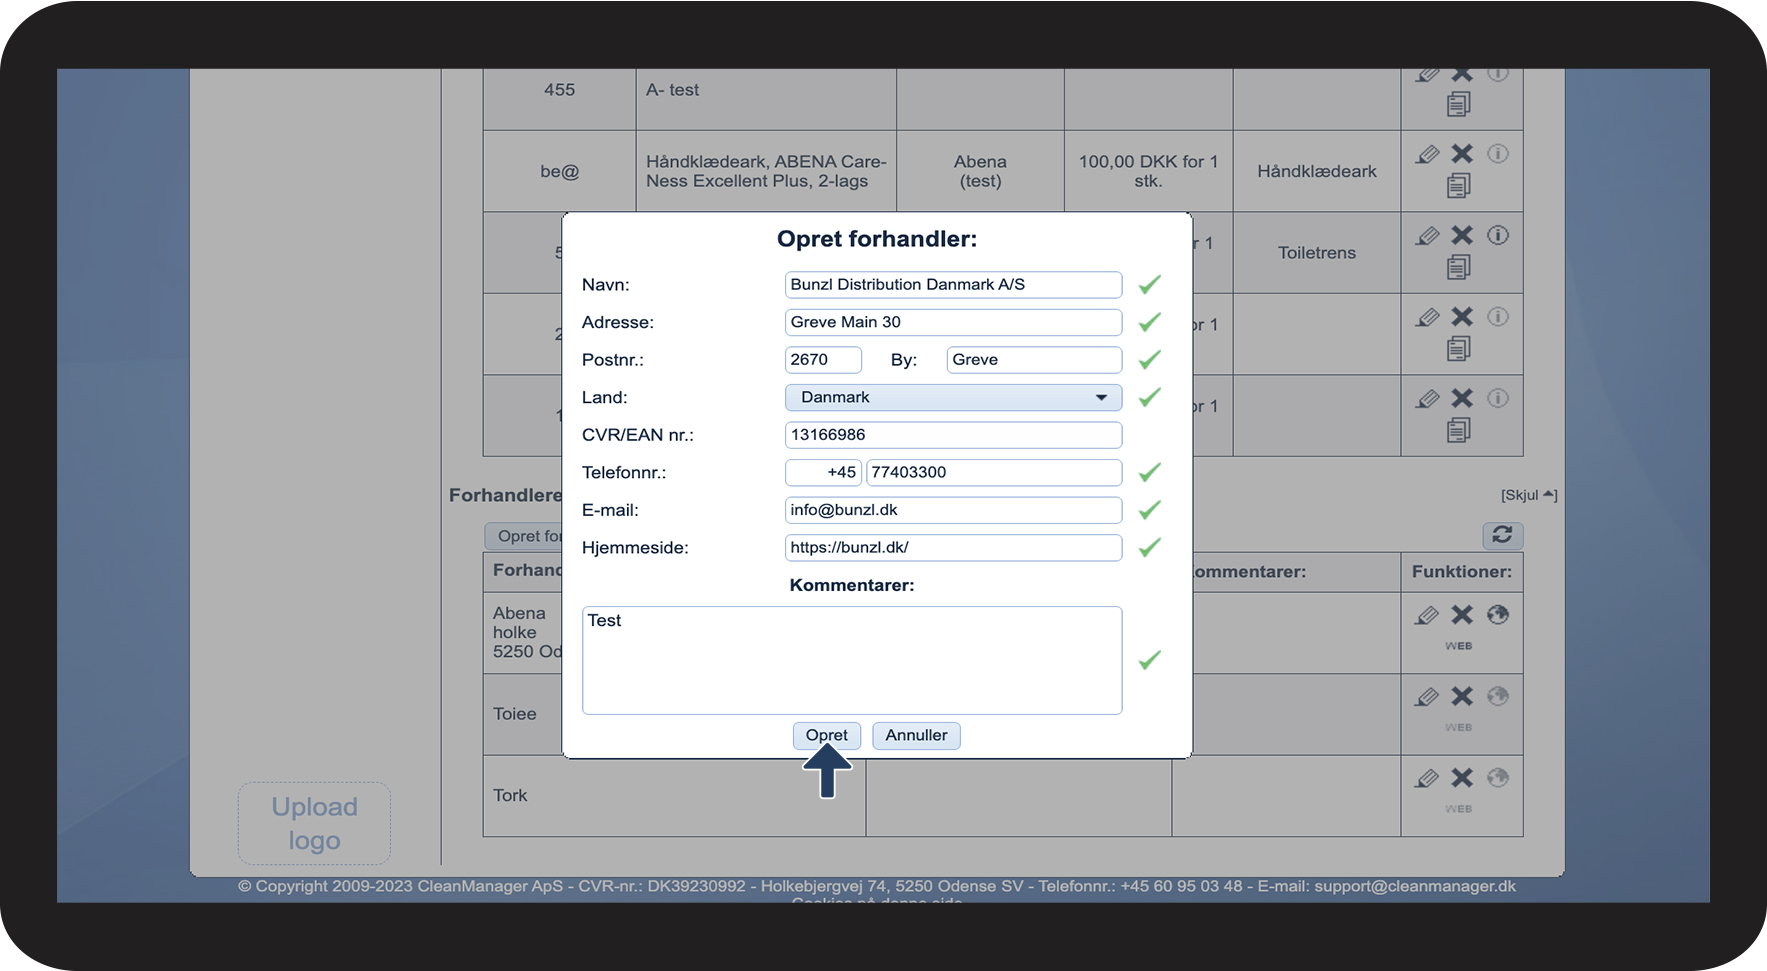Click into the Kommentarer text area
This screenshot has height=971, width=1767.
pyautogui.click(x=851, y=660)
